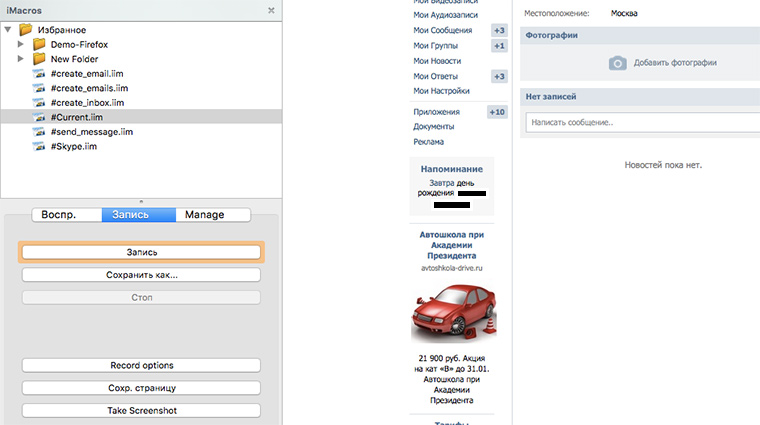Open Record options

(x=142, y=365)
